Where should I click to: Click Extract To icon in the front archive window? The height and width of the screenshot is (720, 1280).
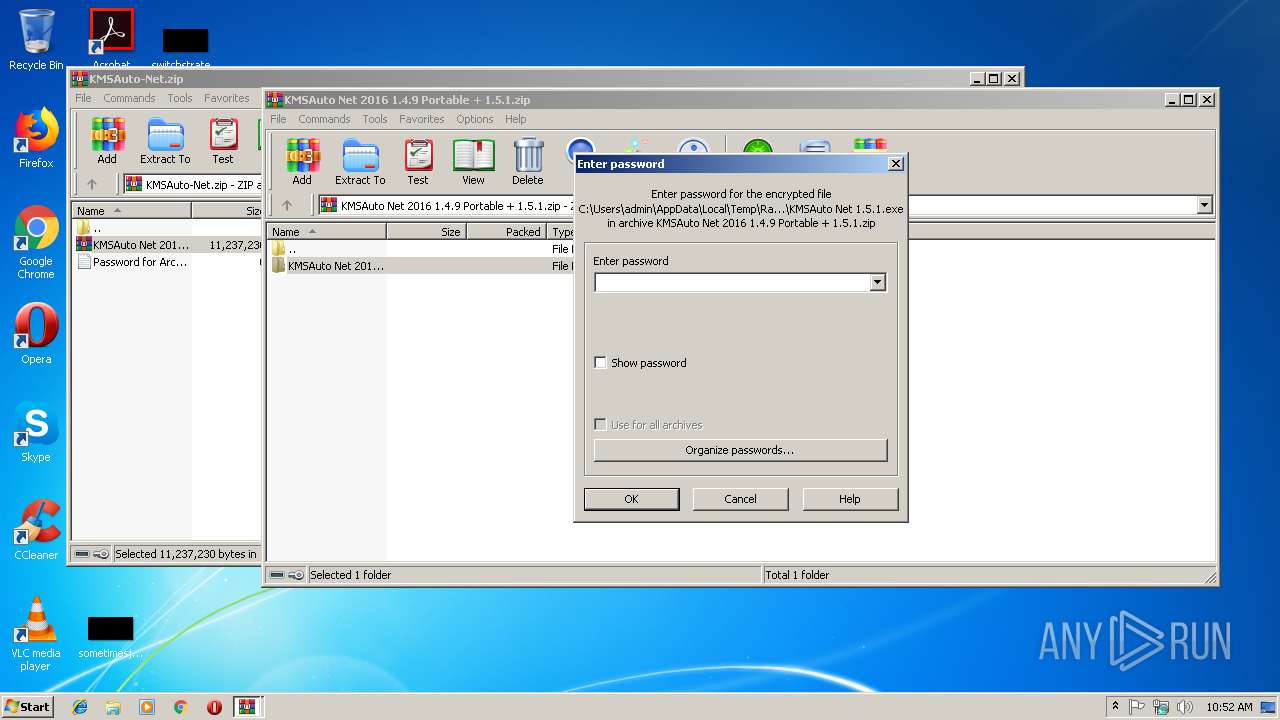[x=360, y=163]
